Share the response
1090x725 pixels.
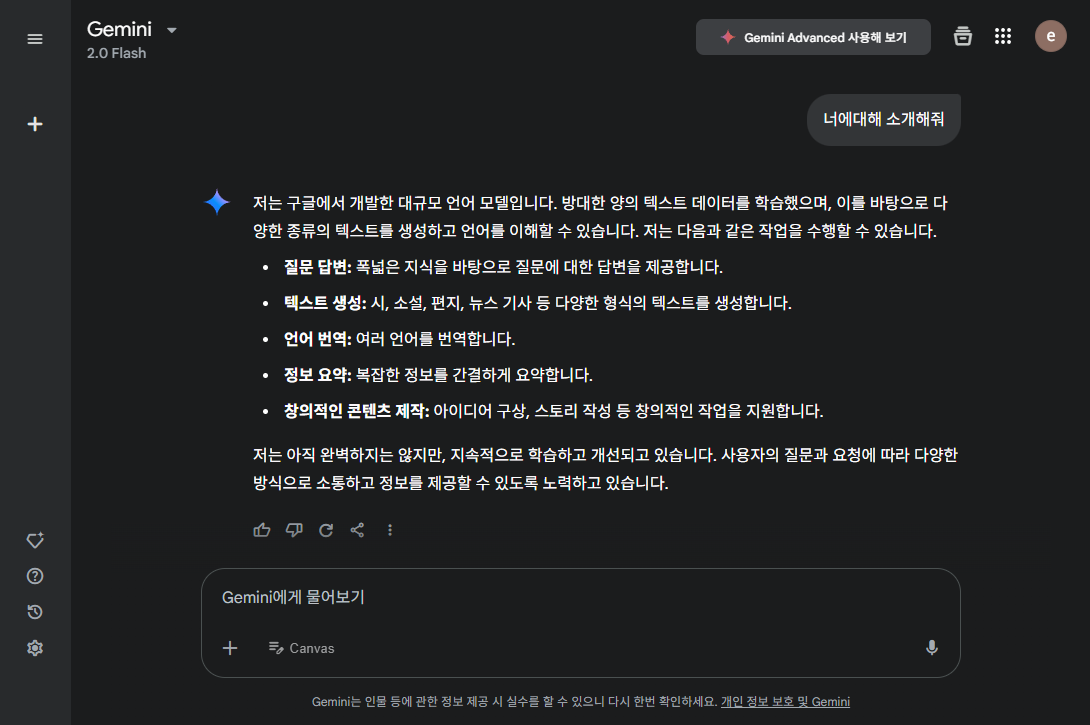[357, 530]
